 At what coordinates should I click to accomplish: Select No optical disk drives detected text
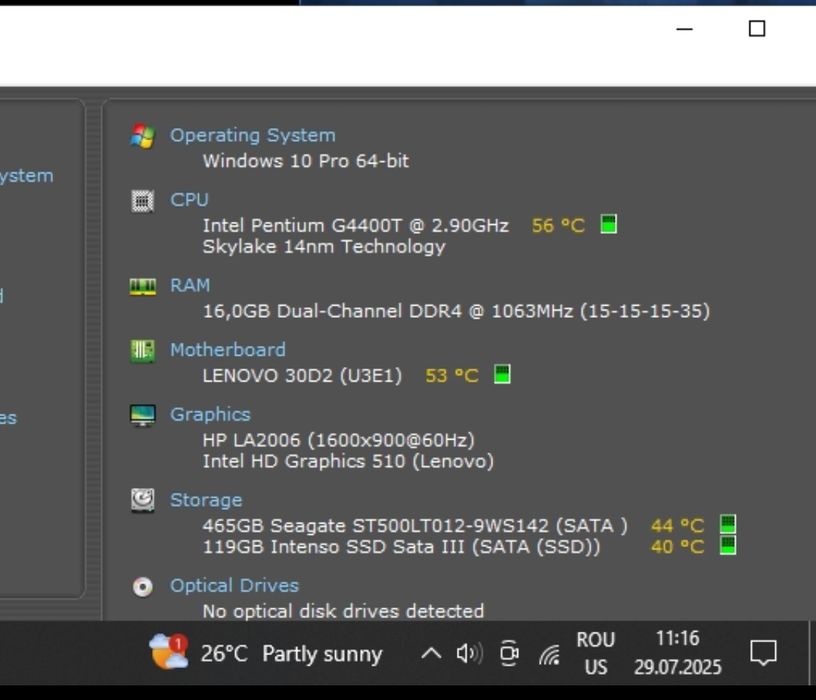tap(343, 611)
